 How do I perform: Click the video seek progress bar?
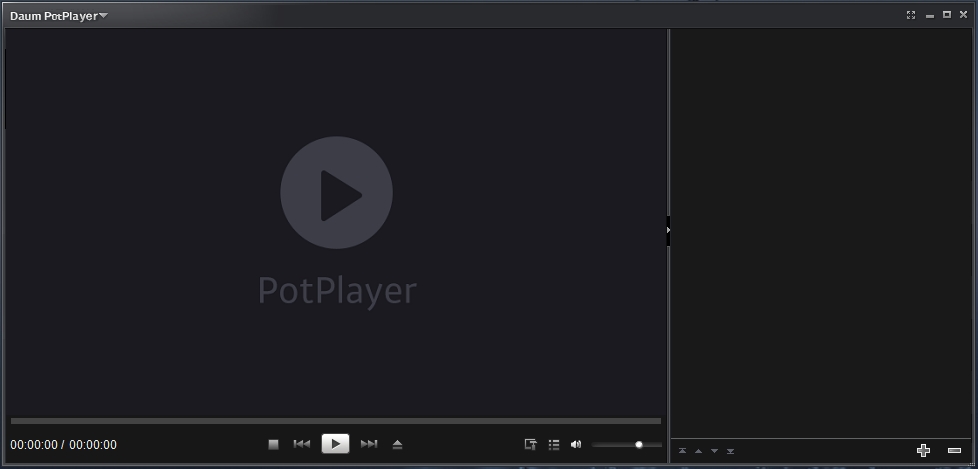[x=335, y=421]
